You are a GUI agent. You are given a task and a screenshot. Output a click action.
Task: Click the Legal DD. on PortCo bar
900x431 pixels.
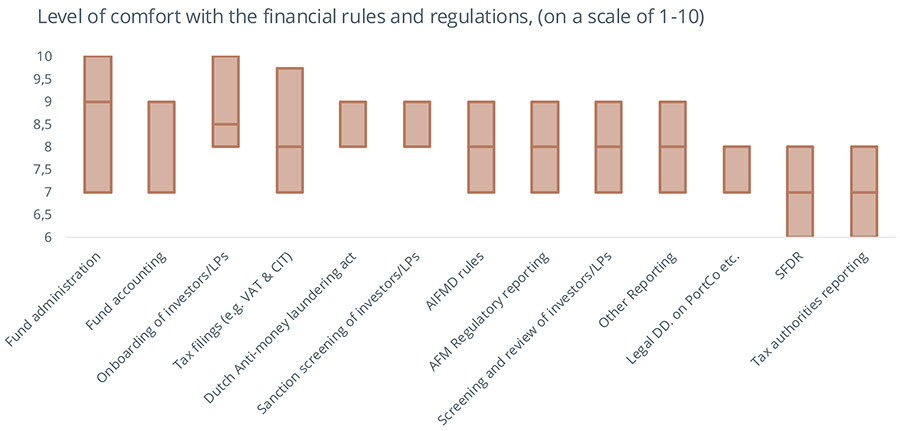coord(737,169)
